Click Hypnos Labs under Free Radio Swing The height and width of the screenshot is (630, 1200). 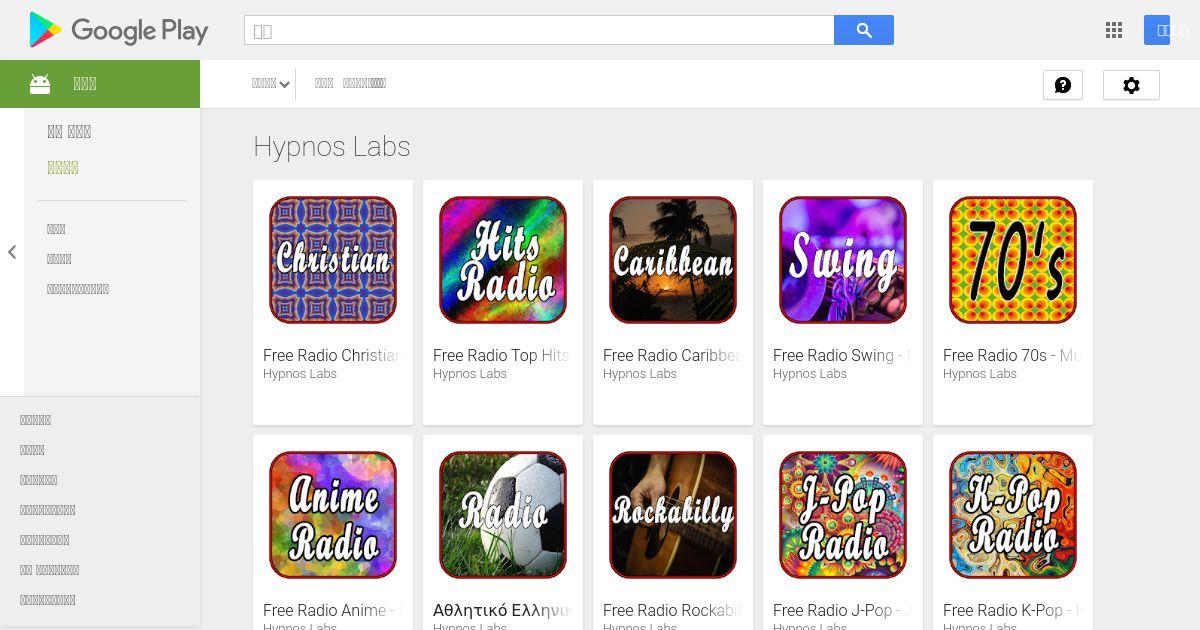click(810, 374)
